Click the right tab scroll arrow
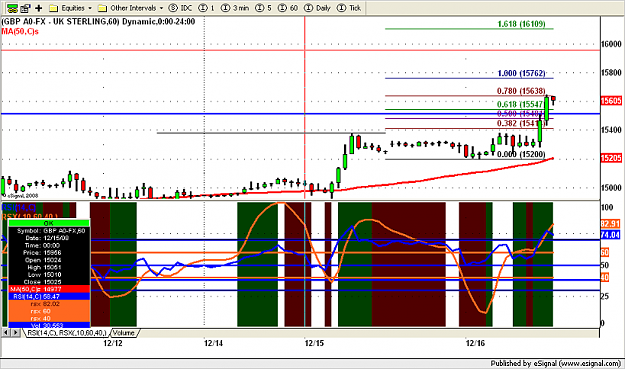The height and width of the screenshot is (369, 625). 15,332
